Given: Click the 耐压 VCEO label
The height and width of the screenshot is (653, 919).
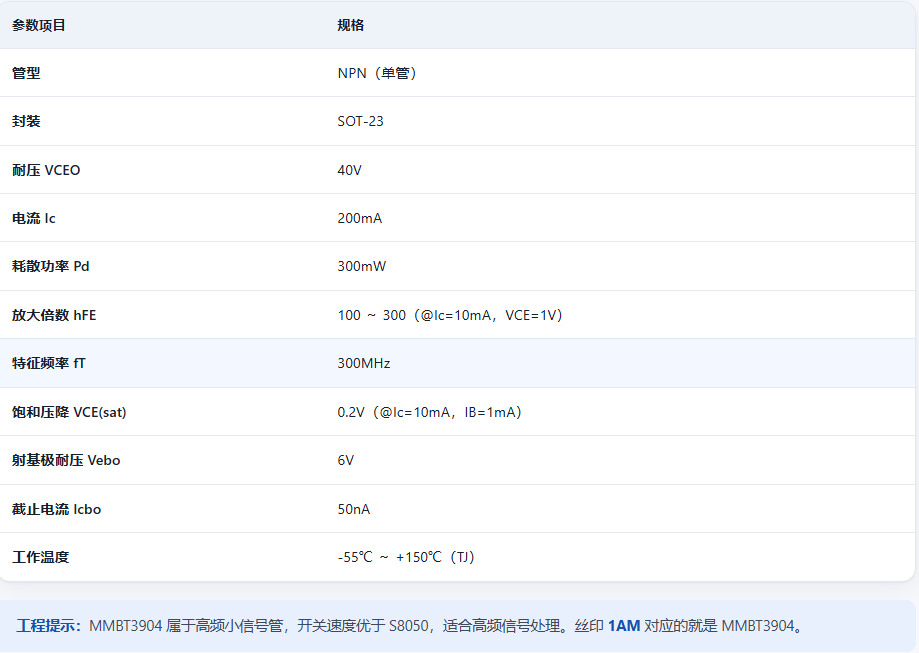Looking at the screenshot, I should pyautogui.click(x=46, y=170).
